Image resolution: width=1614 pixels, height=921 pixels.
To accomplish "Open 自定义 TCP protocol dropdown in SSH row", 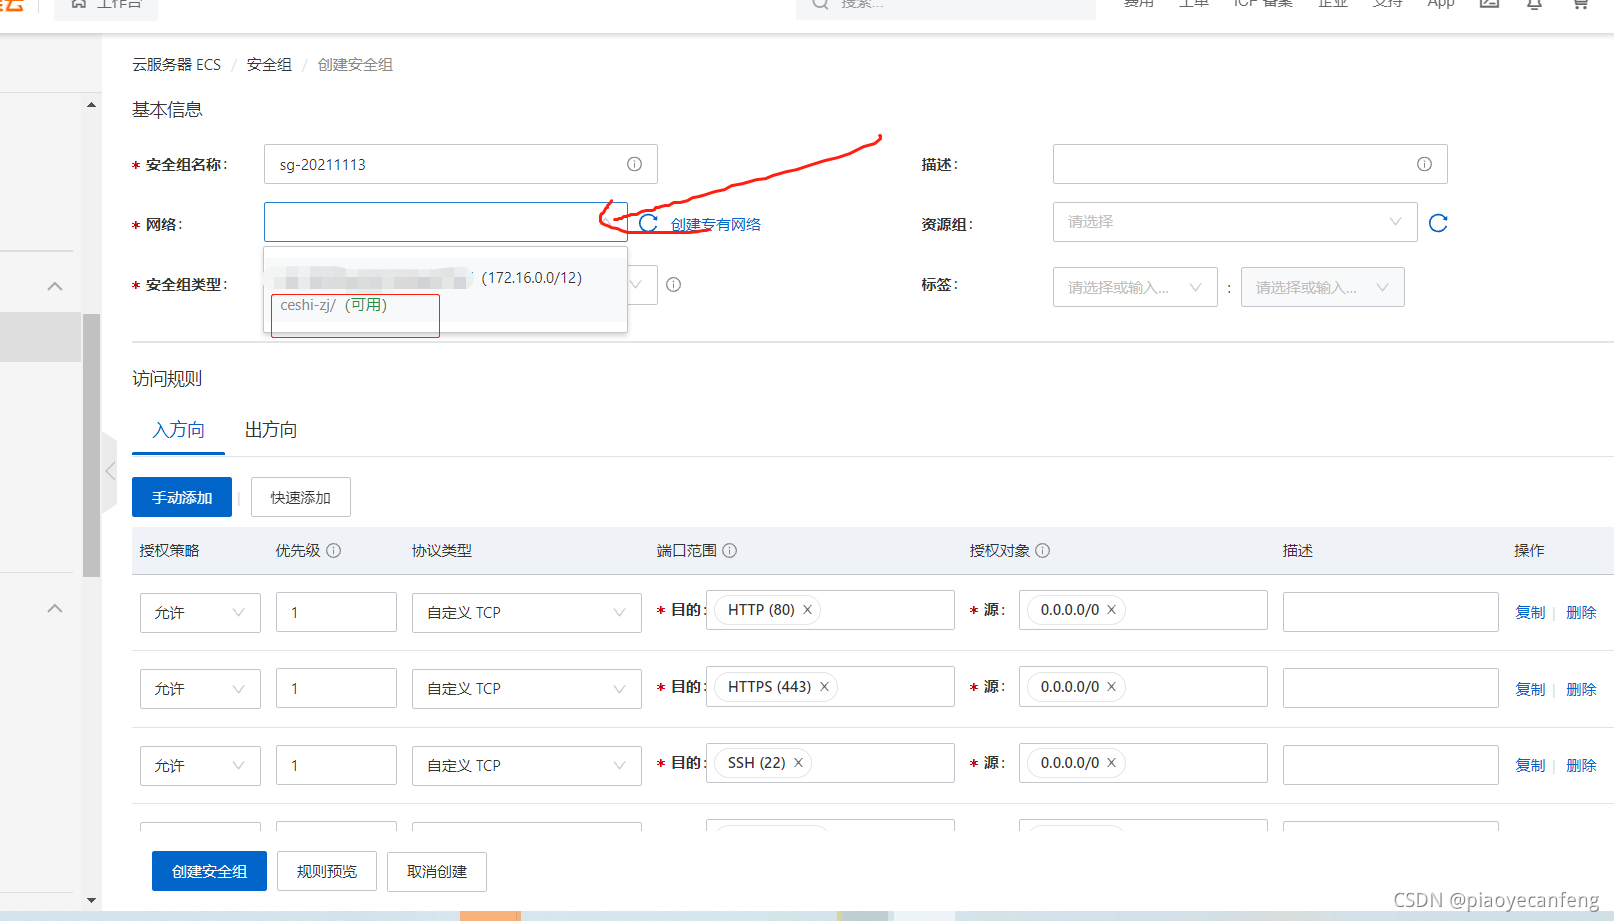I will click(527, 766).
